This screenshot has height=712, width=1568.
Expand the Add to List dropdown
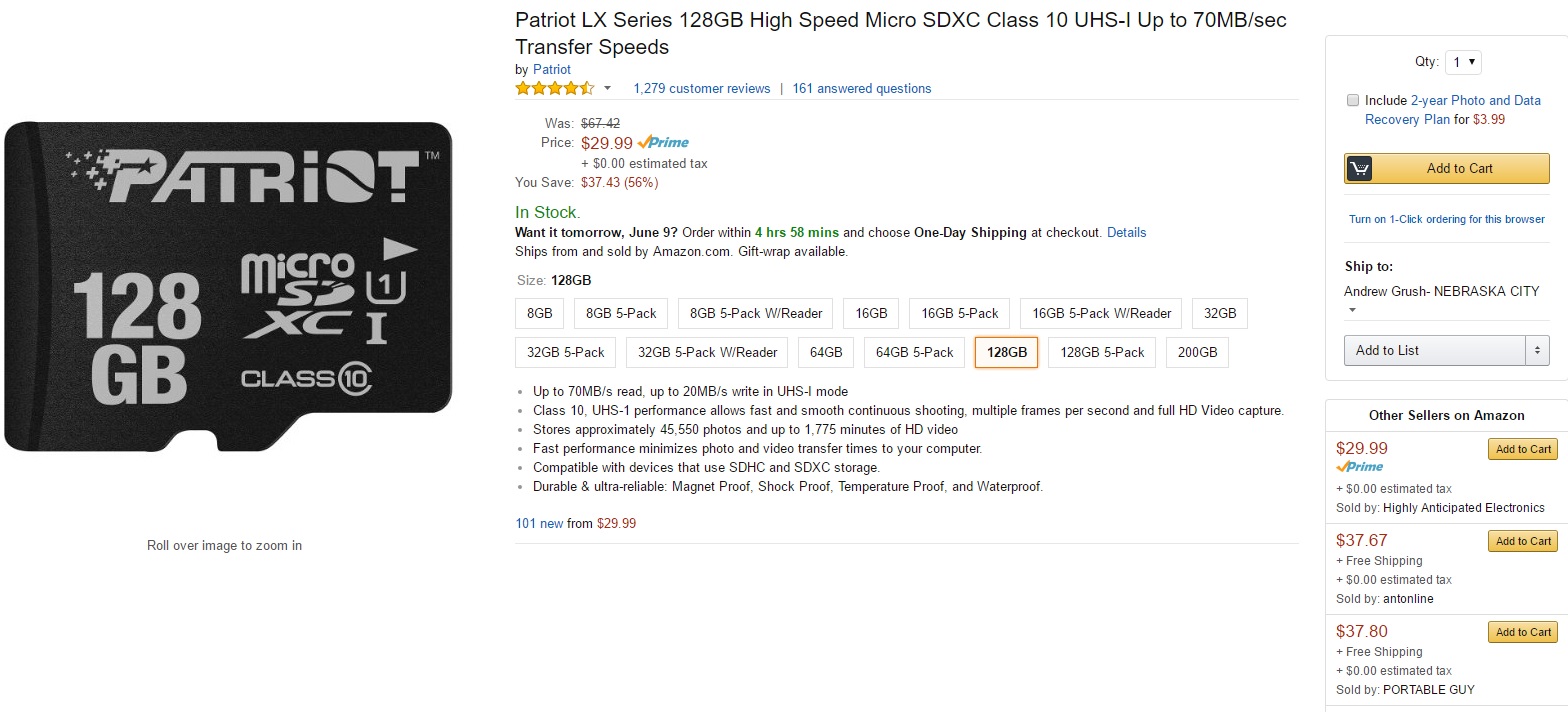[1537, 350]
